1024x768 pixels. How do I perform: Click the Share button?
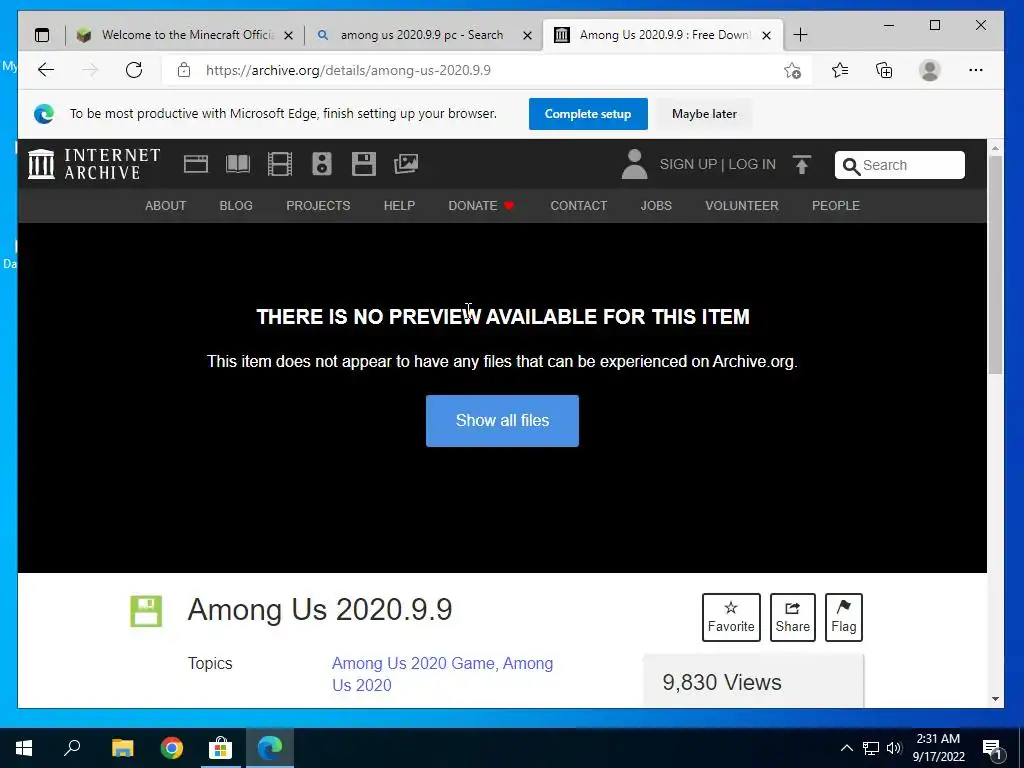coord(792,617)
